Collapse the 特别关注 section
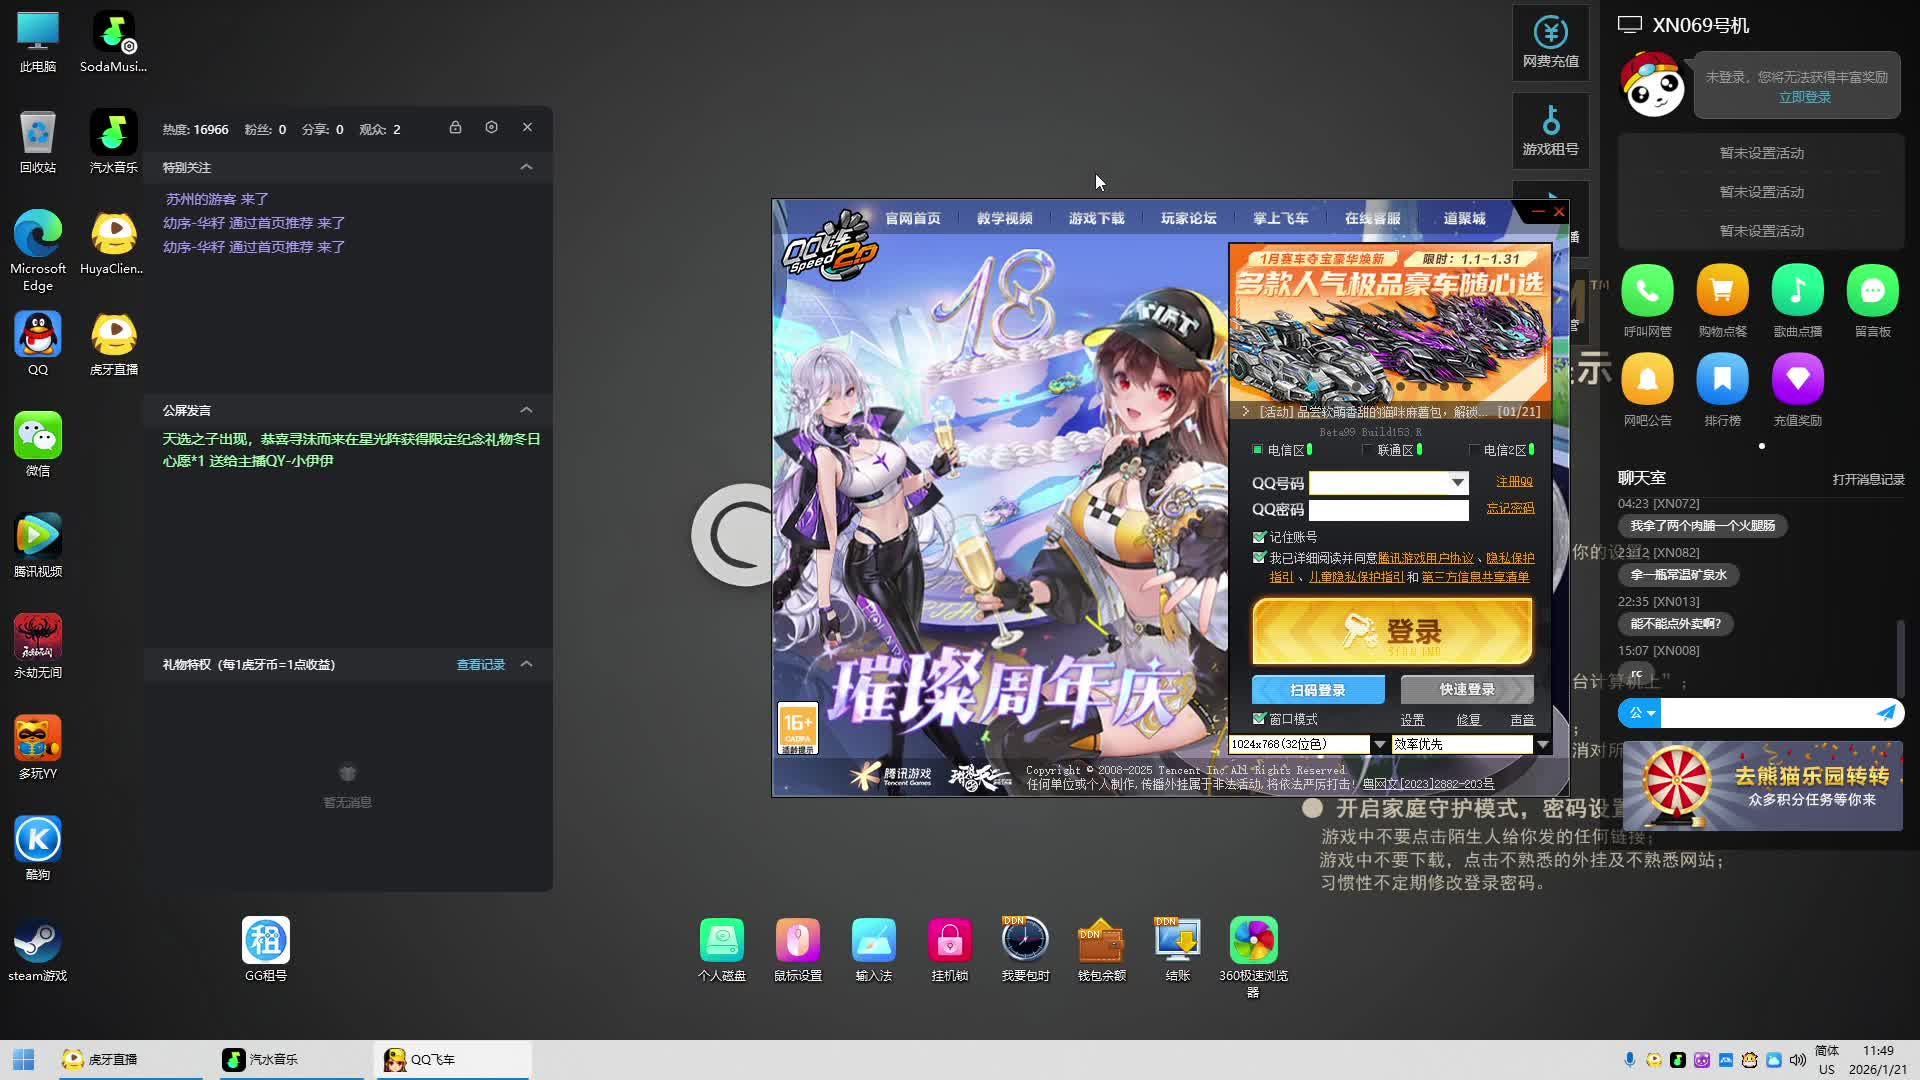 pyautogui.click(x=526, y=167)
